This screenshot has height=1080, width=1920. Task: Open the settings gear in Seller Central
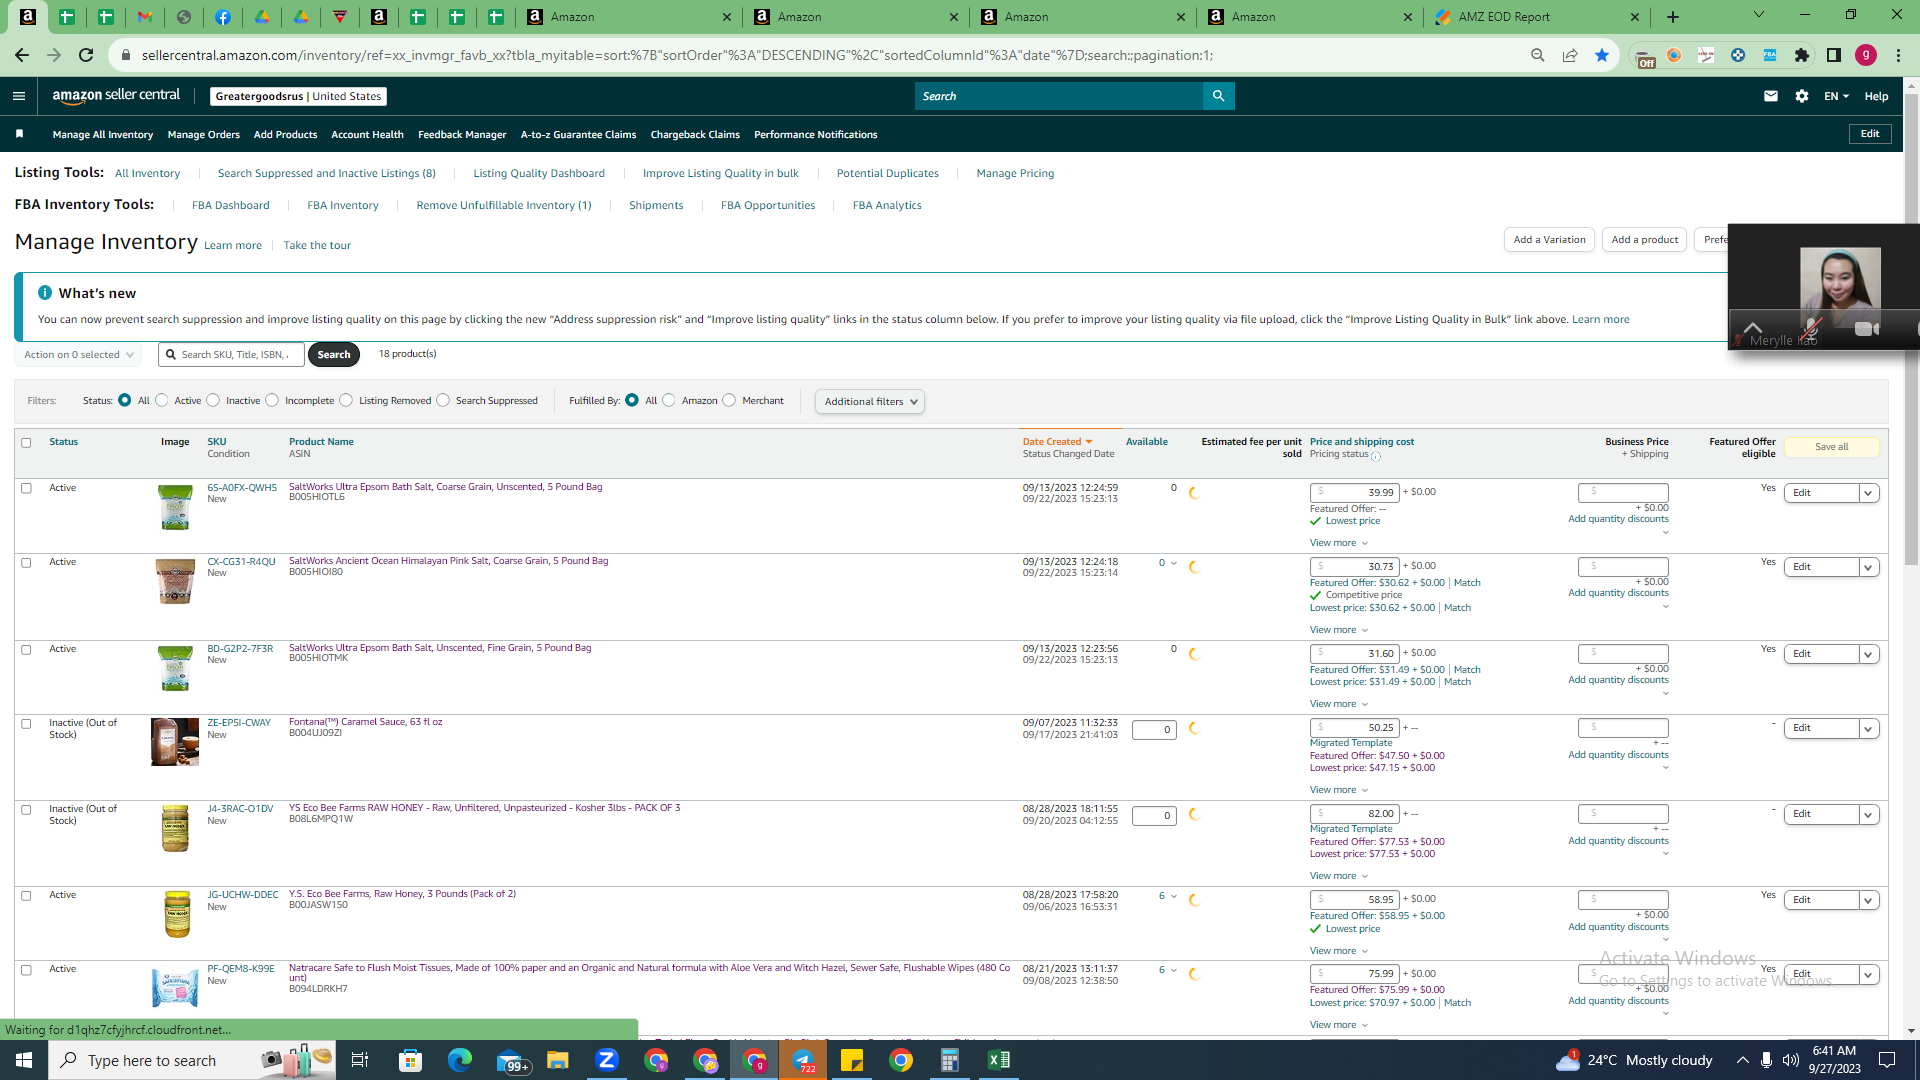pyautogui.click(x=1802, y=96)
